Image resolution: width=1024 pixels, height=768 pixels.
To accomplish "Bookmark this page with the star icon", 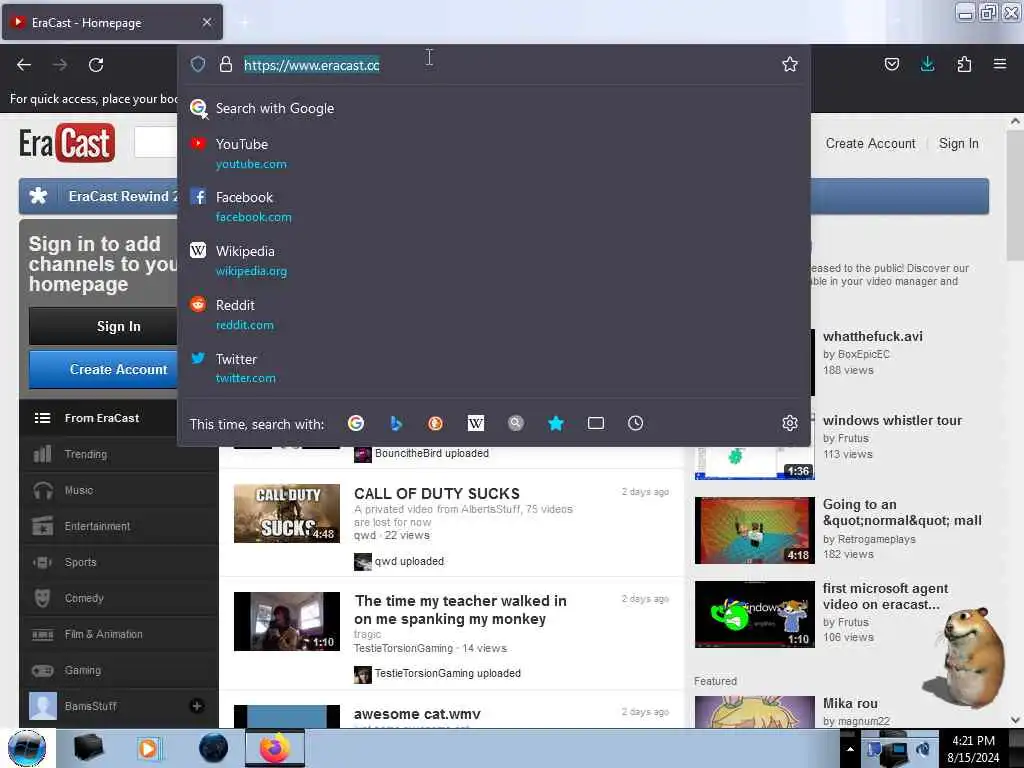I will 790,64.
